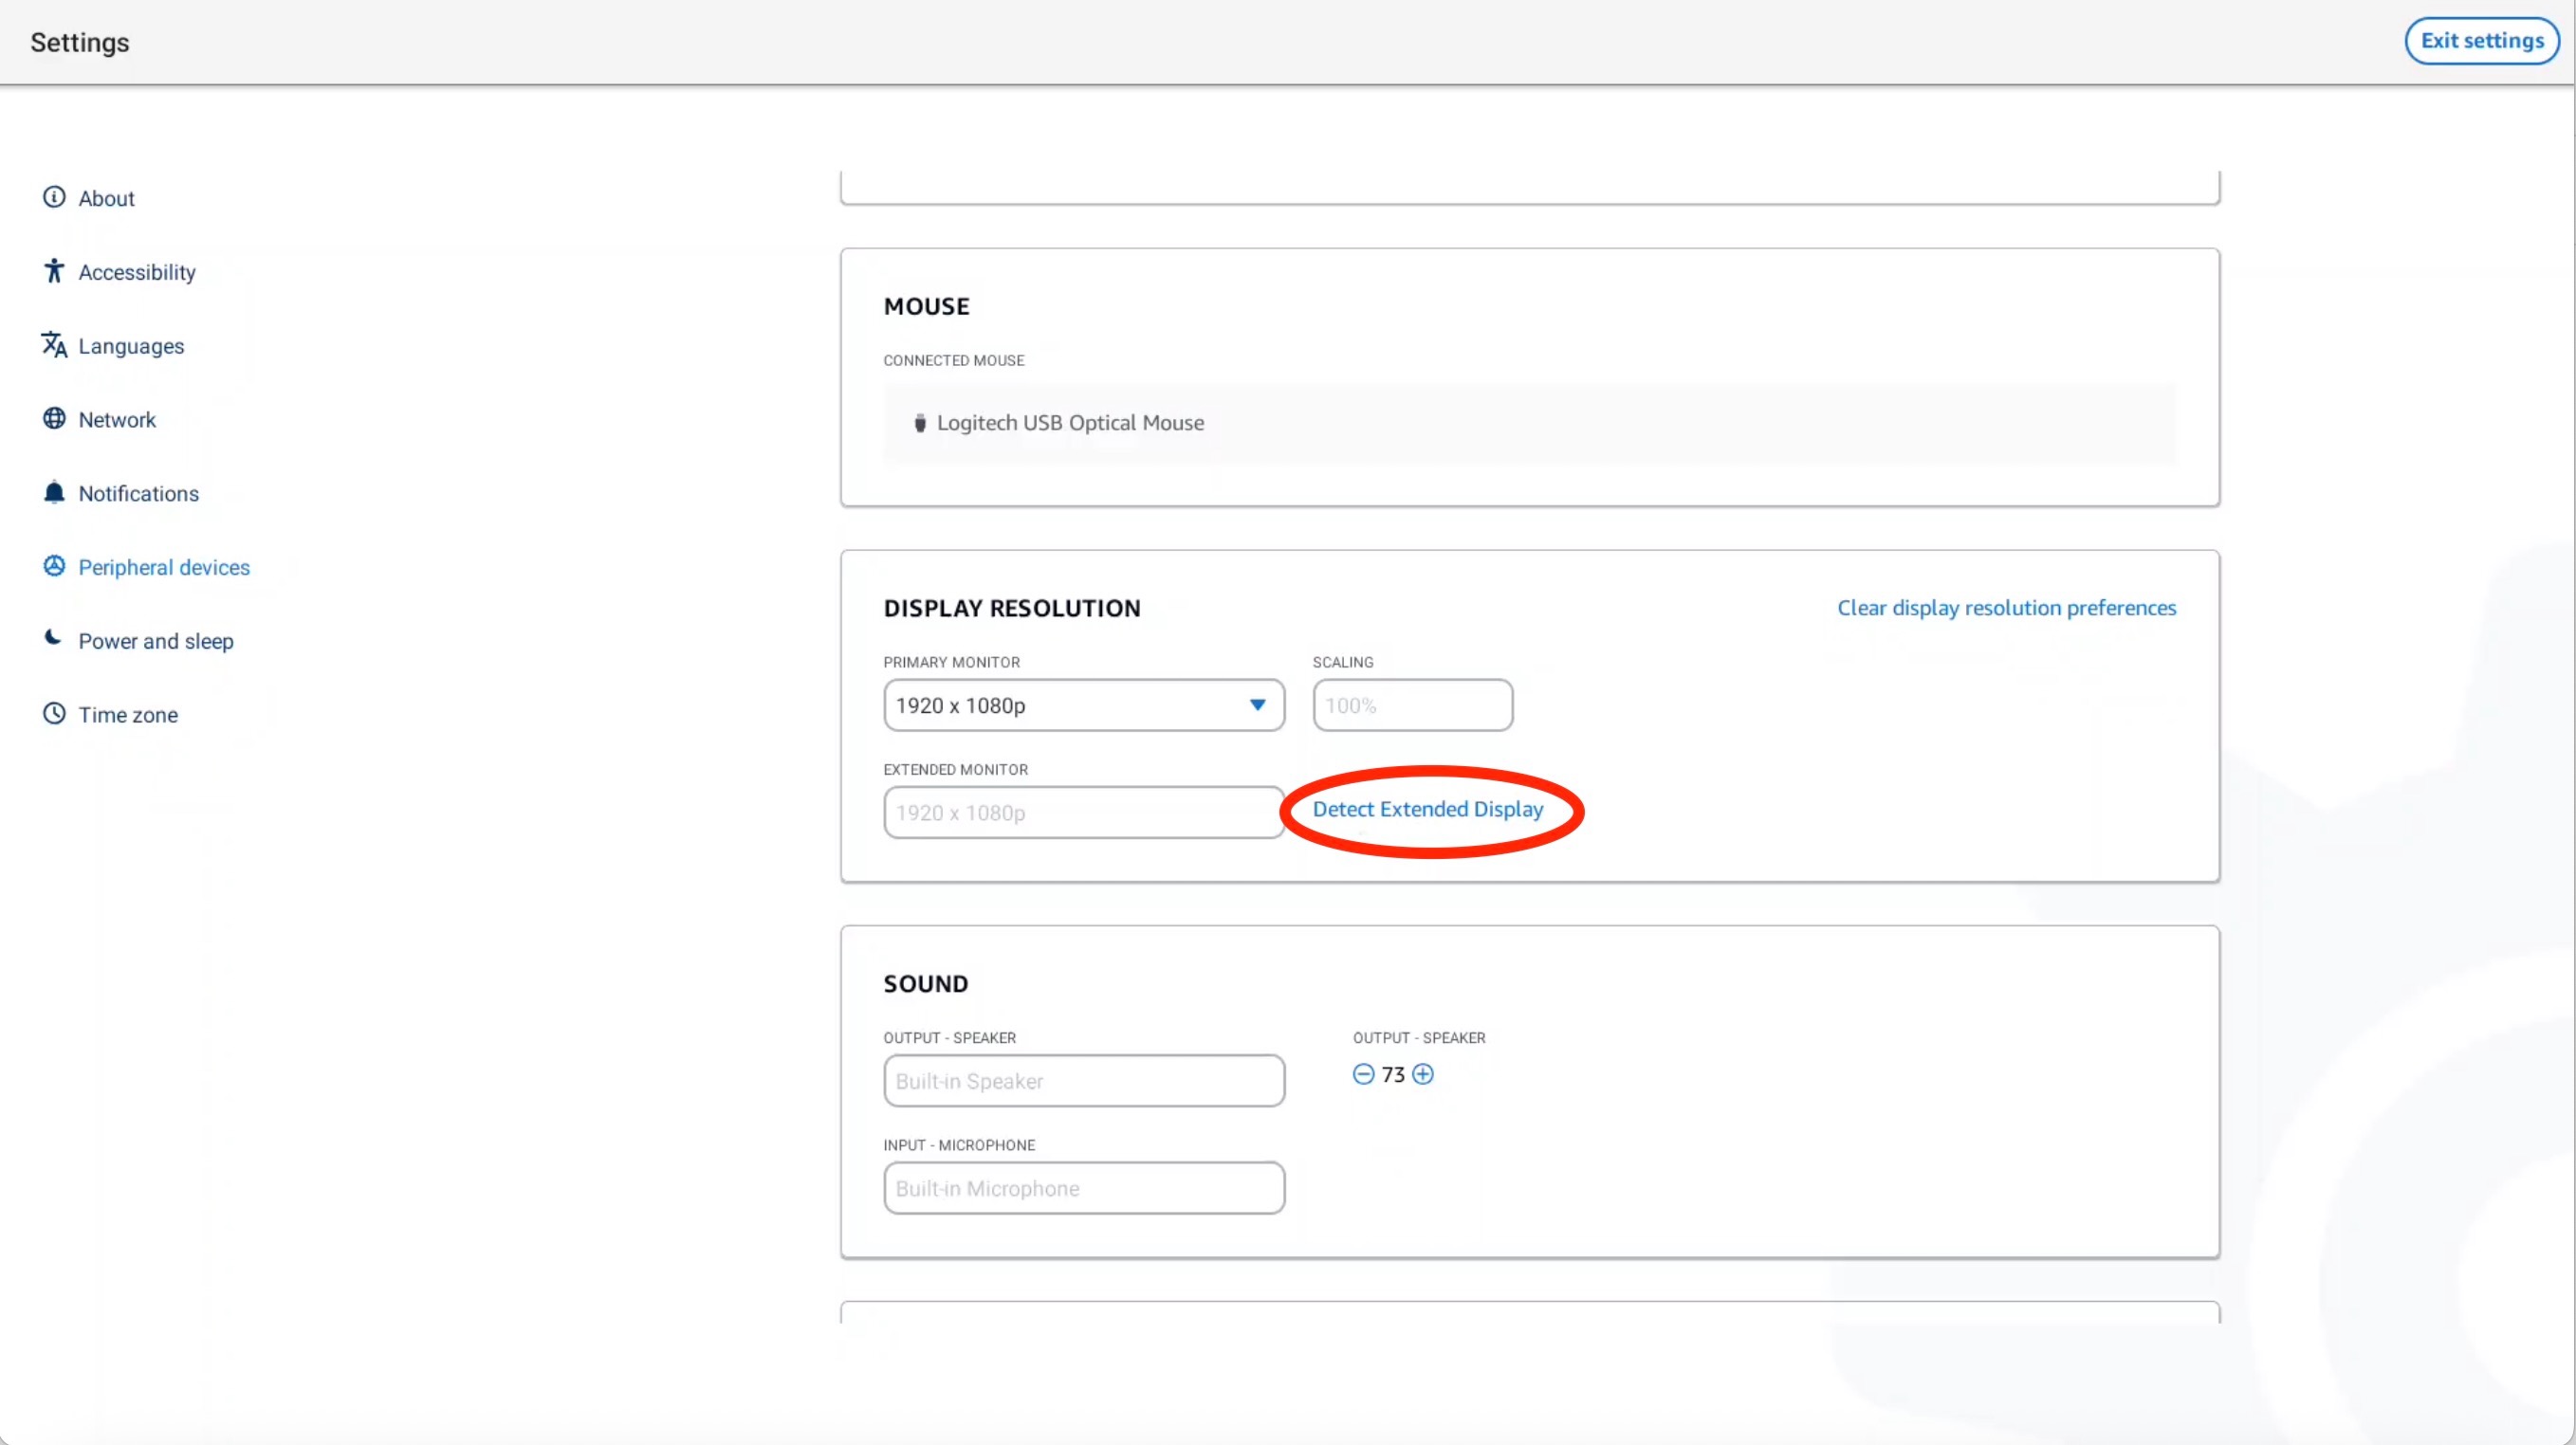
Task: Open the Power and sleep settings page
Action: [x=156, y=640]
